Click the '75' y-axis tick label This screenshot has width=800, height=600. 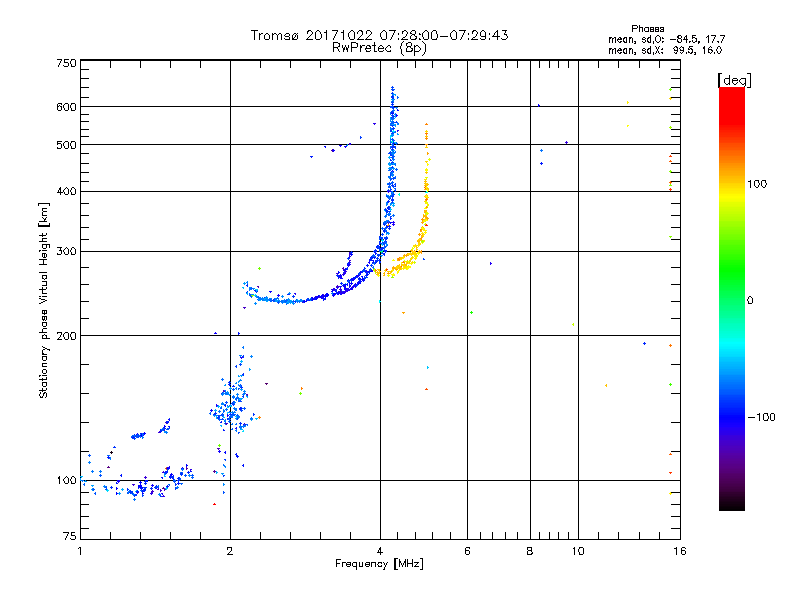[70, 536]
